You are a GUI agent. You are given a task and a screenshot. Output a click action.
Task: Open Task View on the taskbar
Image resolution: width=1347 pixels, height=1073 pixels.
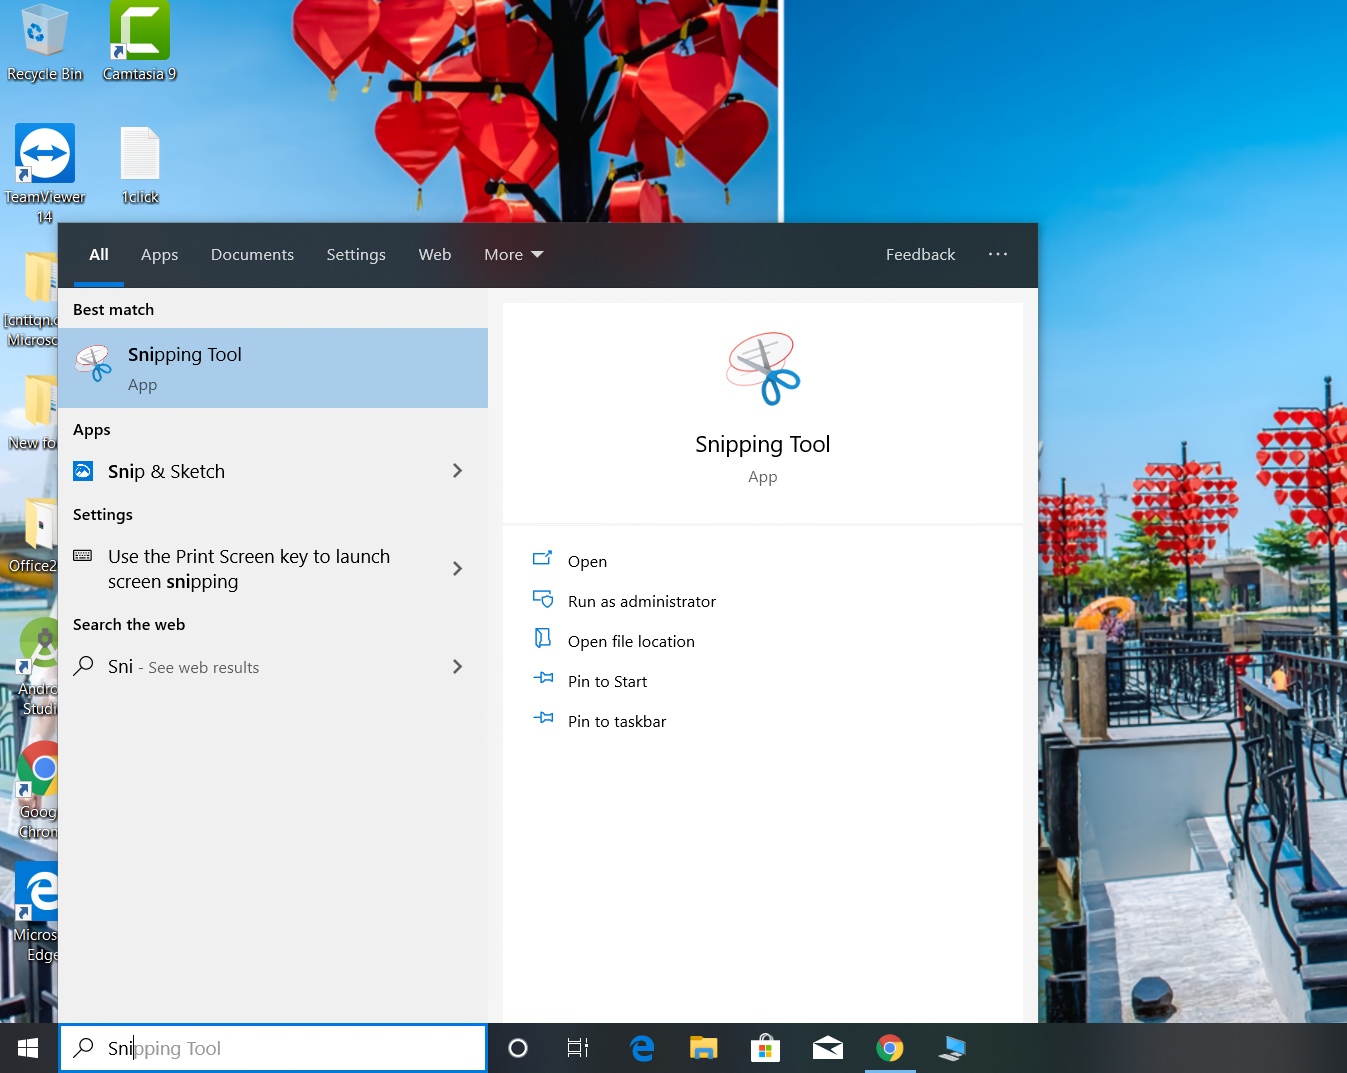pos(578,1048)
